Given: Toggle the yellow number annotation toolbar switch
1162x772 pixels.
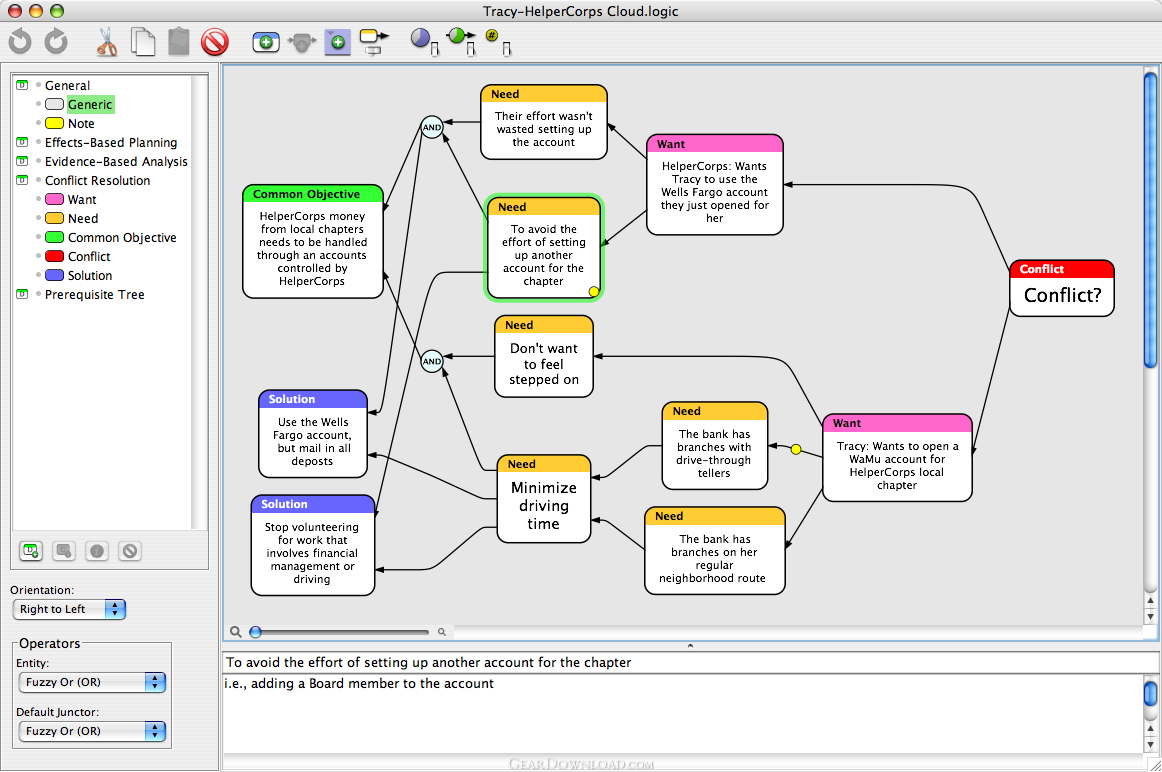Looking at the screenshot, I should [498, 42].
